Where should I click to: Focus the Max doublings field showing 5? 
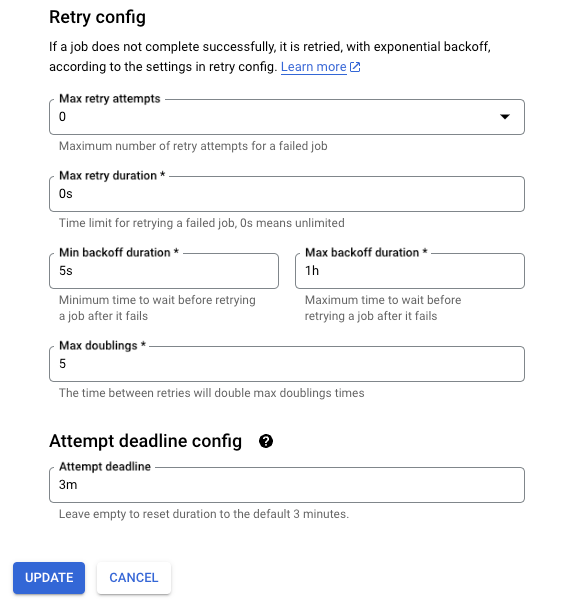[287, 364]
